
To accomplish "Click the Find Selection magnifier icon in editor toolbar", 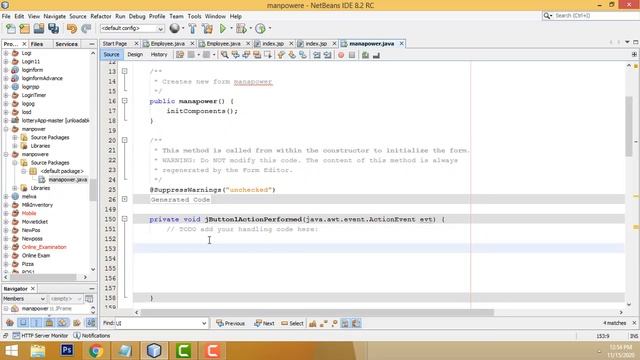I will [224, 55].
